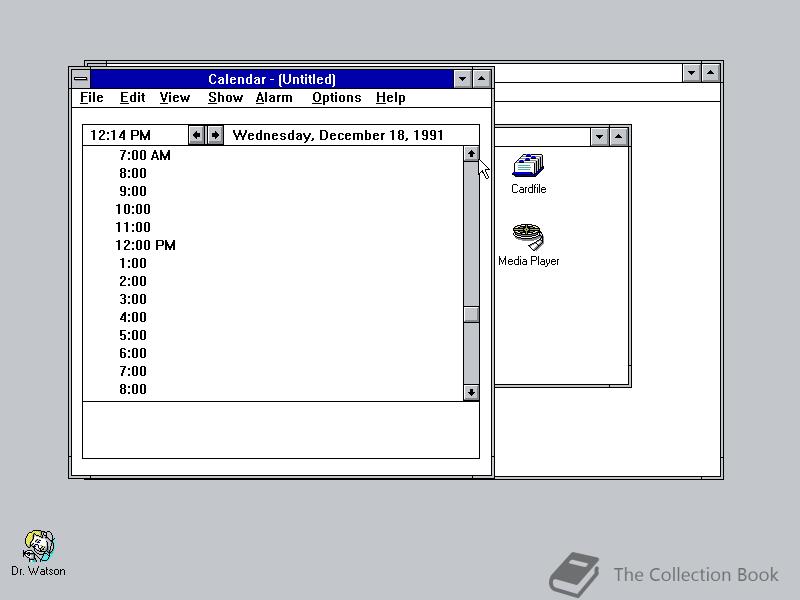Open Calendar control menu box
The height and width of the screenshot is (600, 800).
tap(81, 79)
